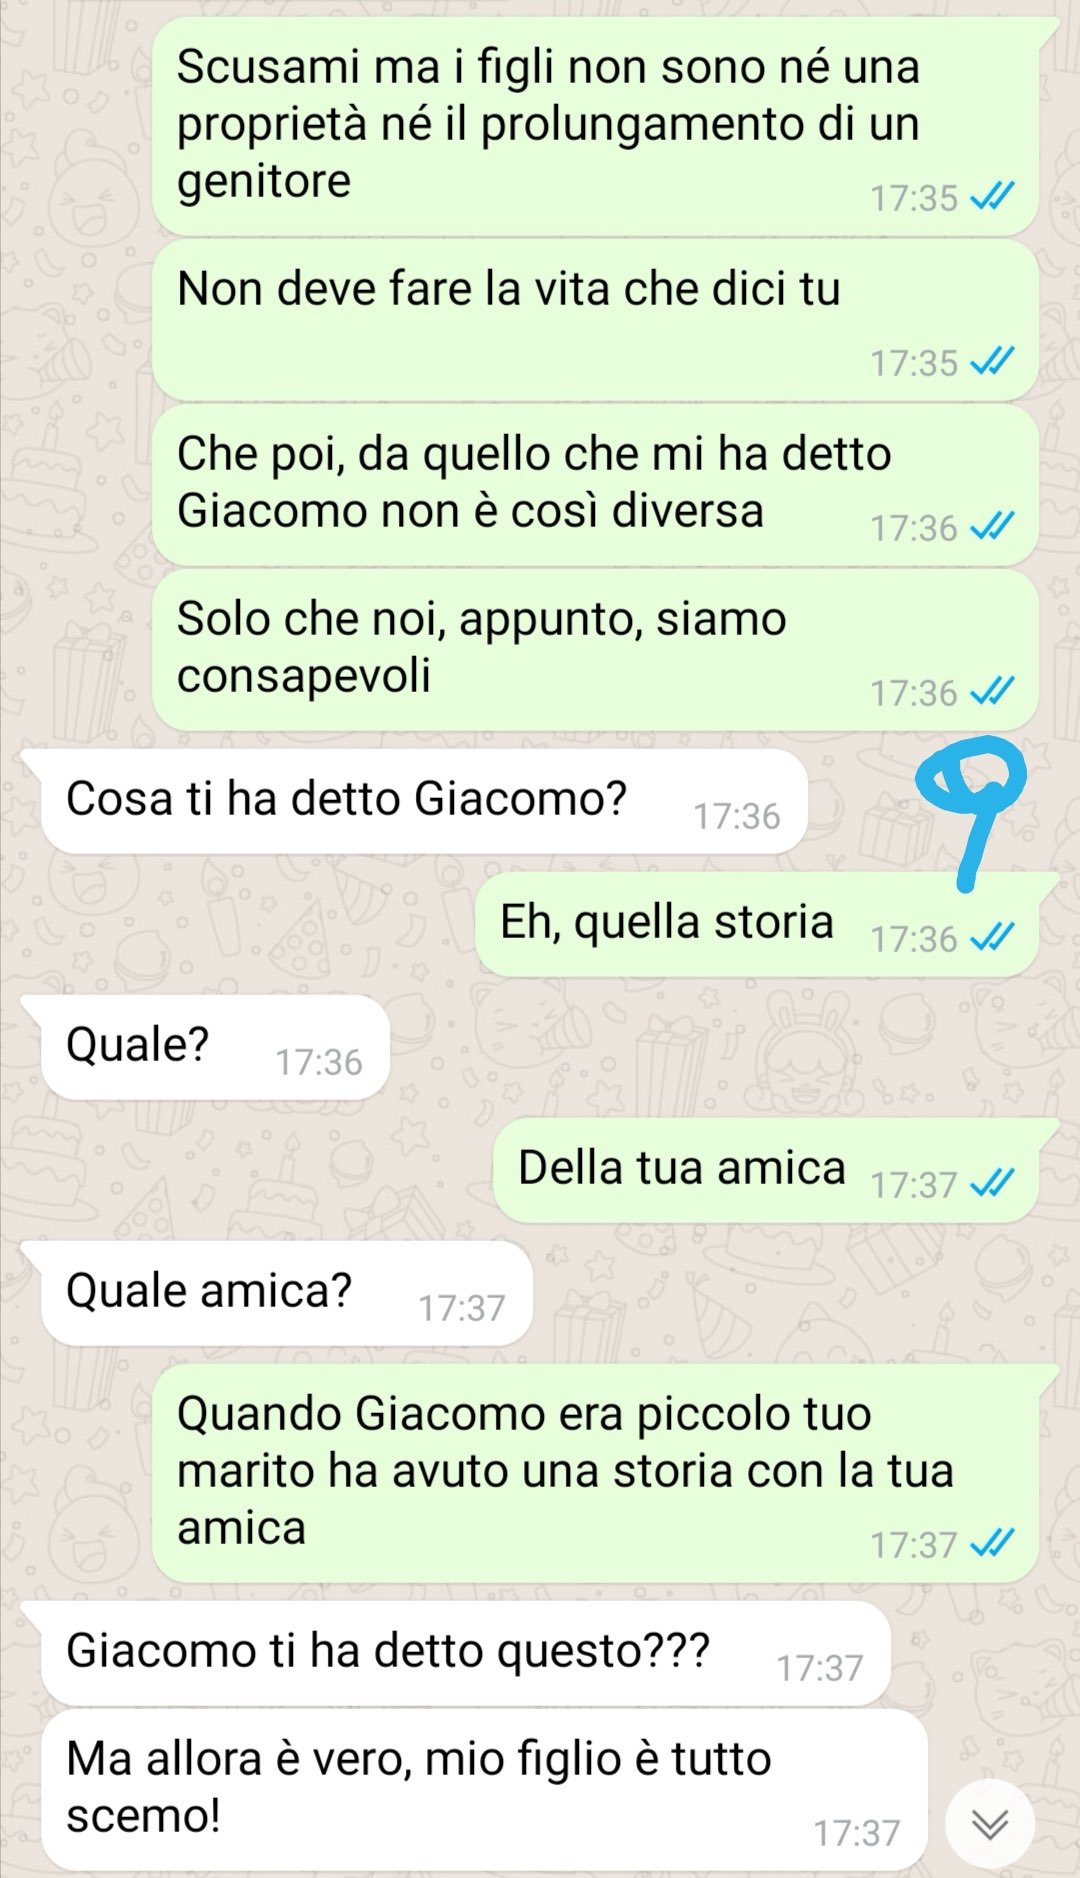
Task: Tap read ticks on 'Scusami ma i figli' message
Action: pos(992,197)
